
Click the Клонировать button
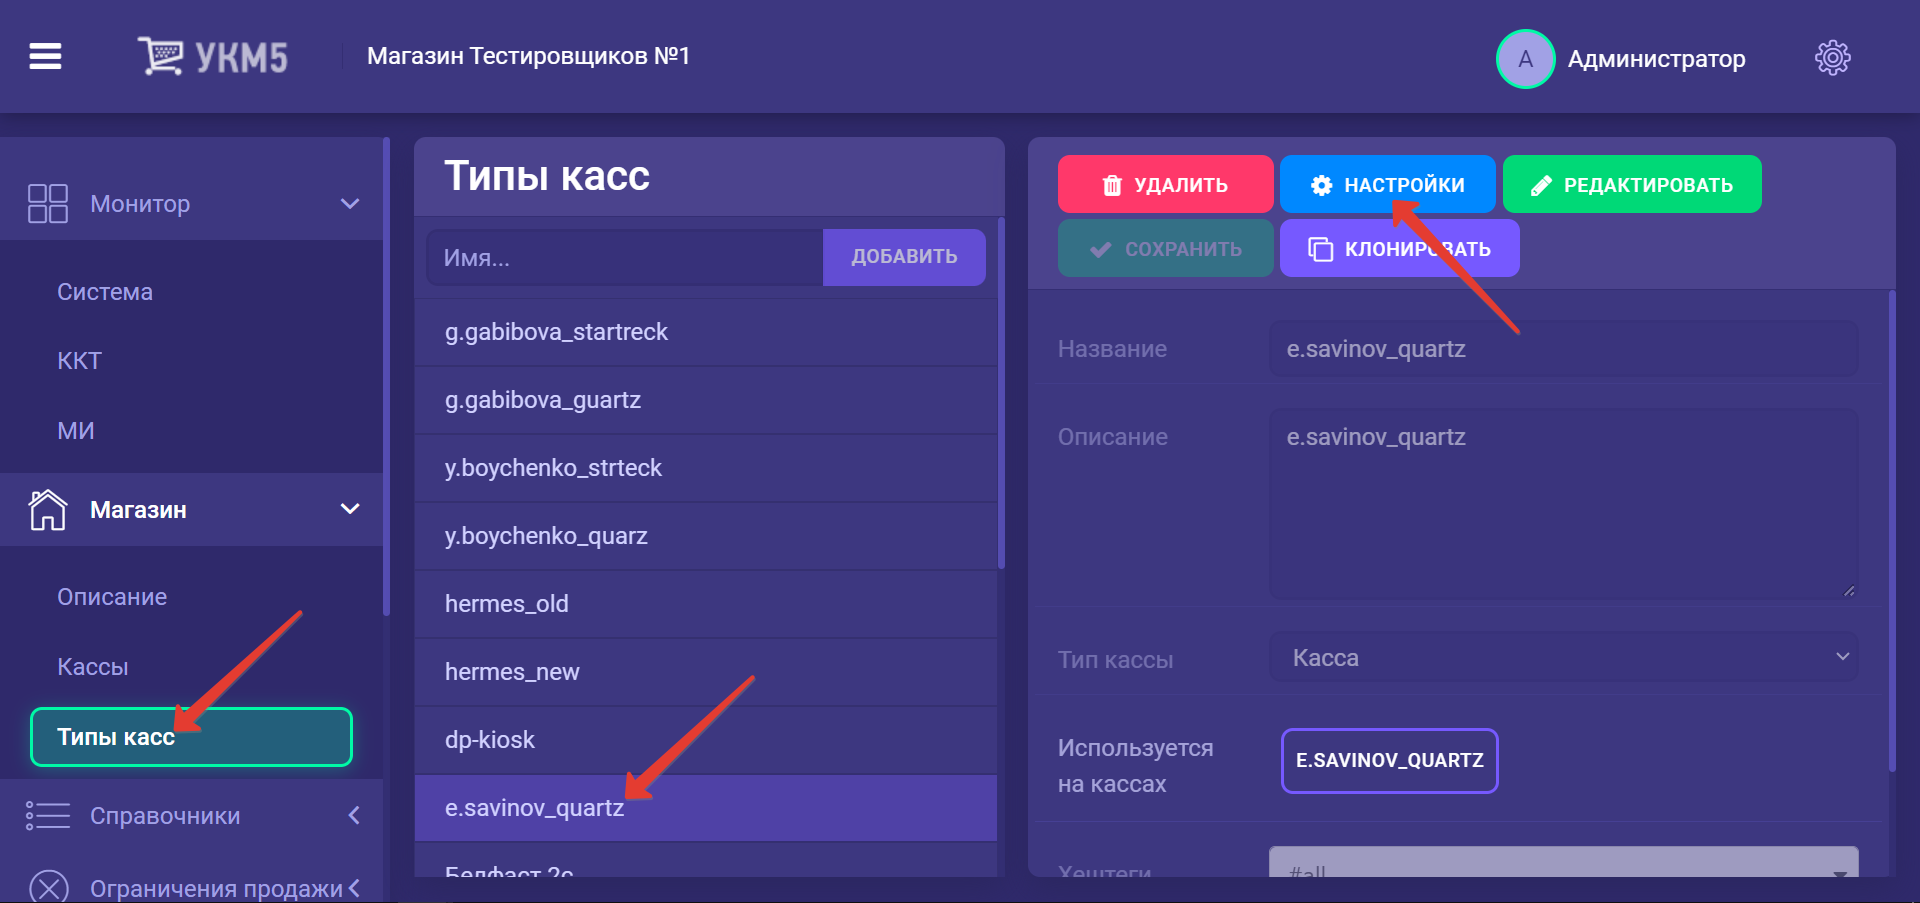(1399, 249)
